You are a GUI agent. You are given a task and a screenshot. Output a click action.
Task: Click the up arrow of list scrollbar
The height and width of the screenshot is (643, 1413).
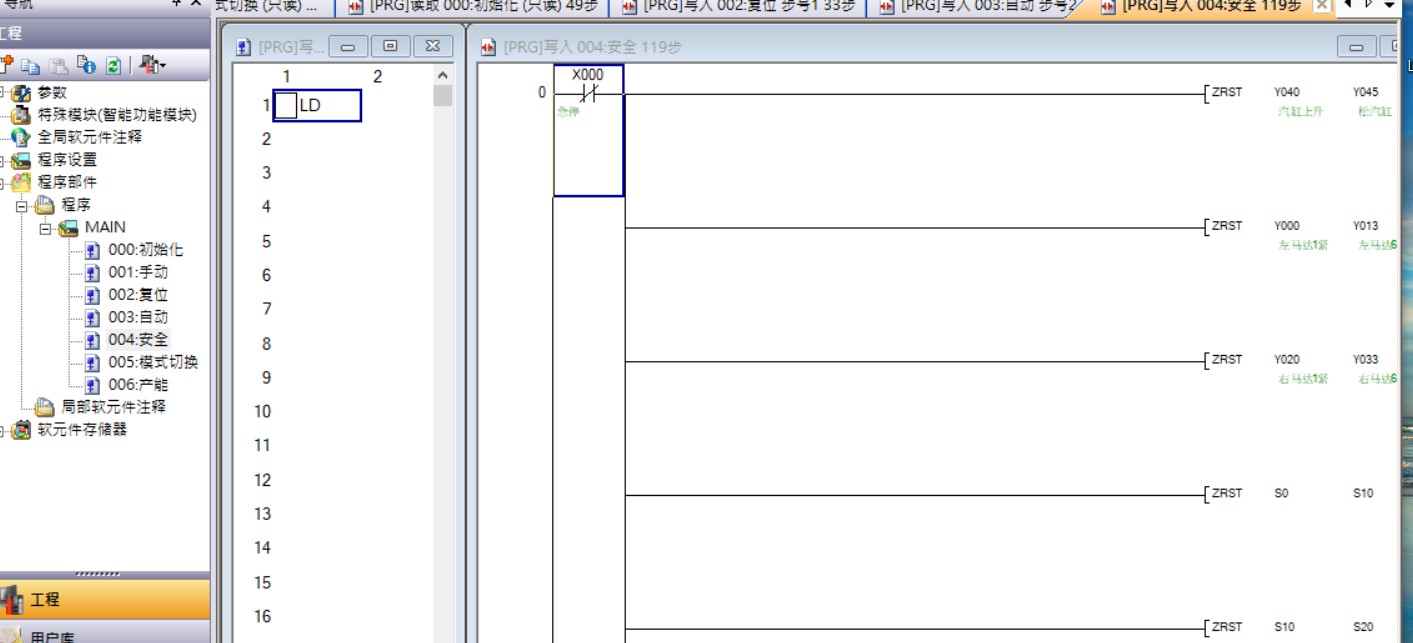click(x=443, y=76)
